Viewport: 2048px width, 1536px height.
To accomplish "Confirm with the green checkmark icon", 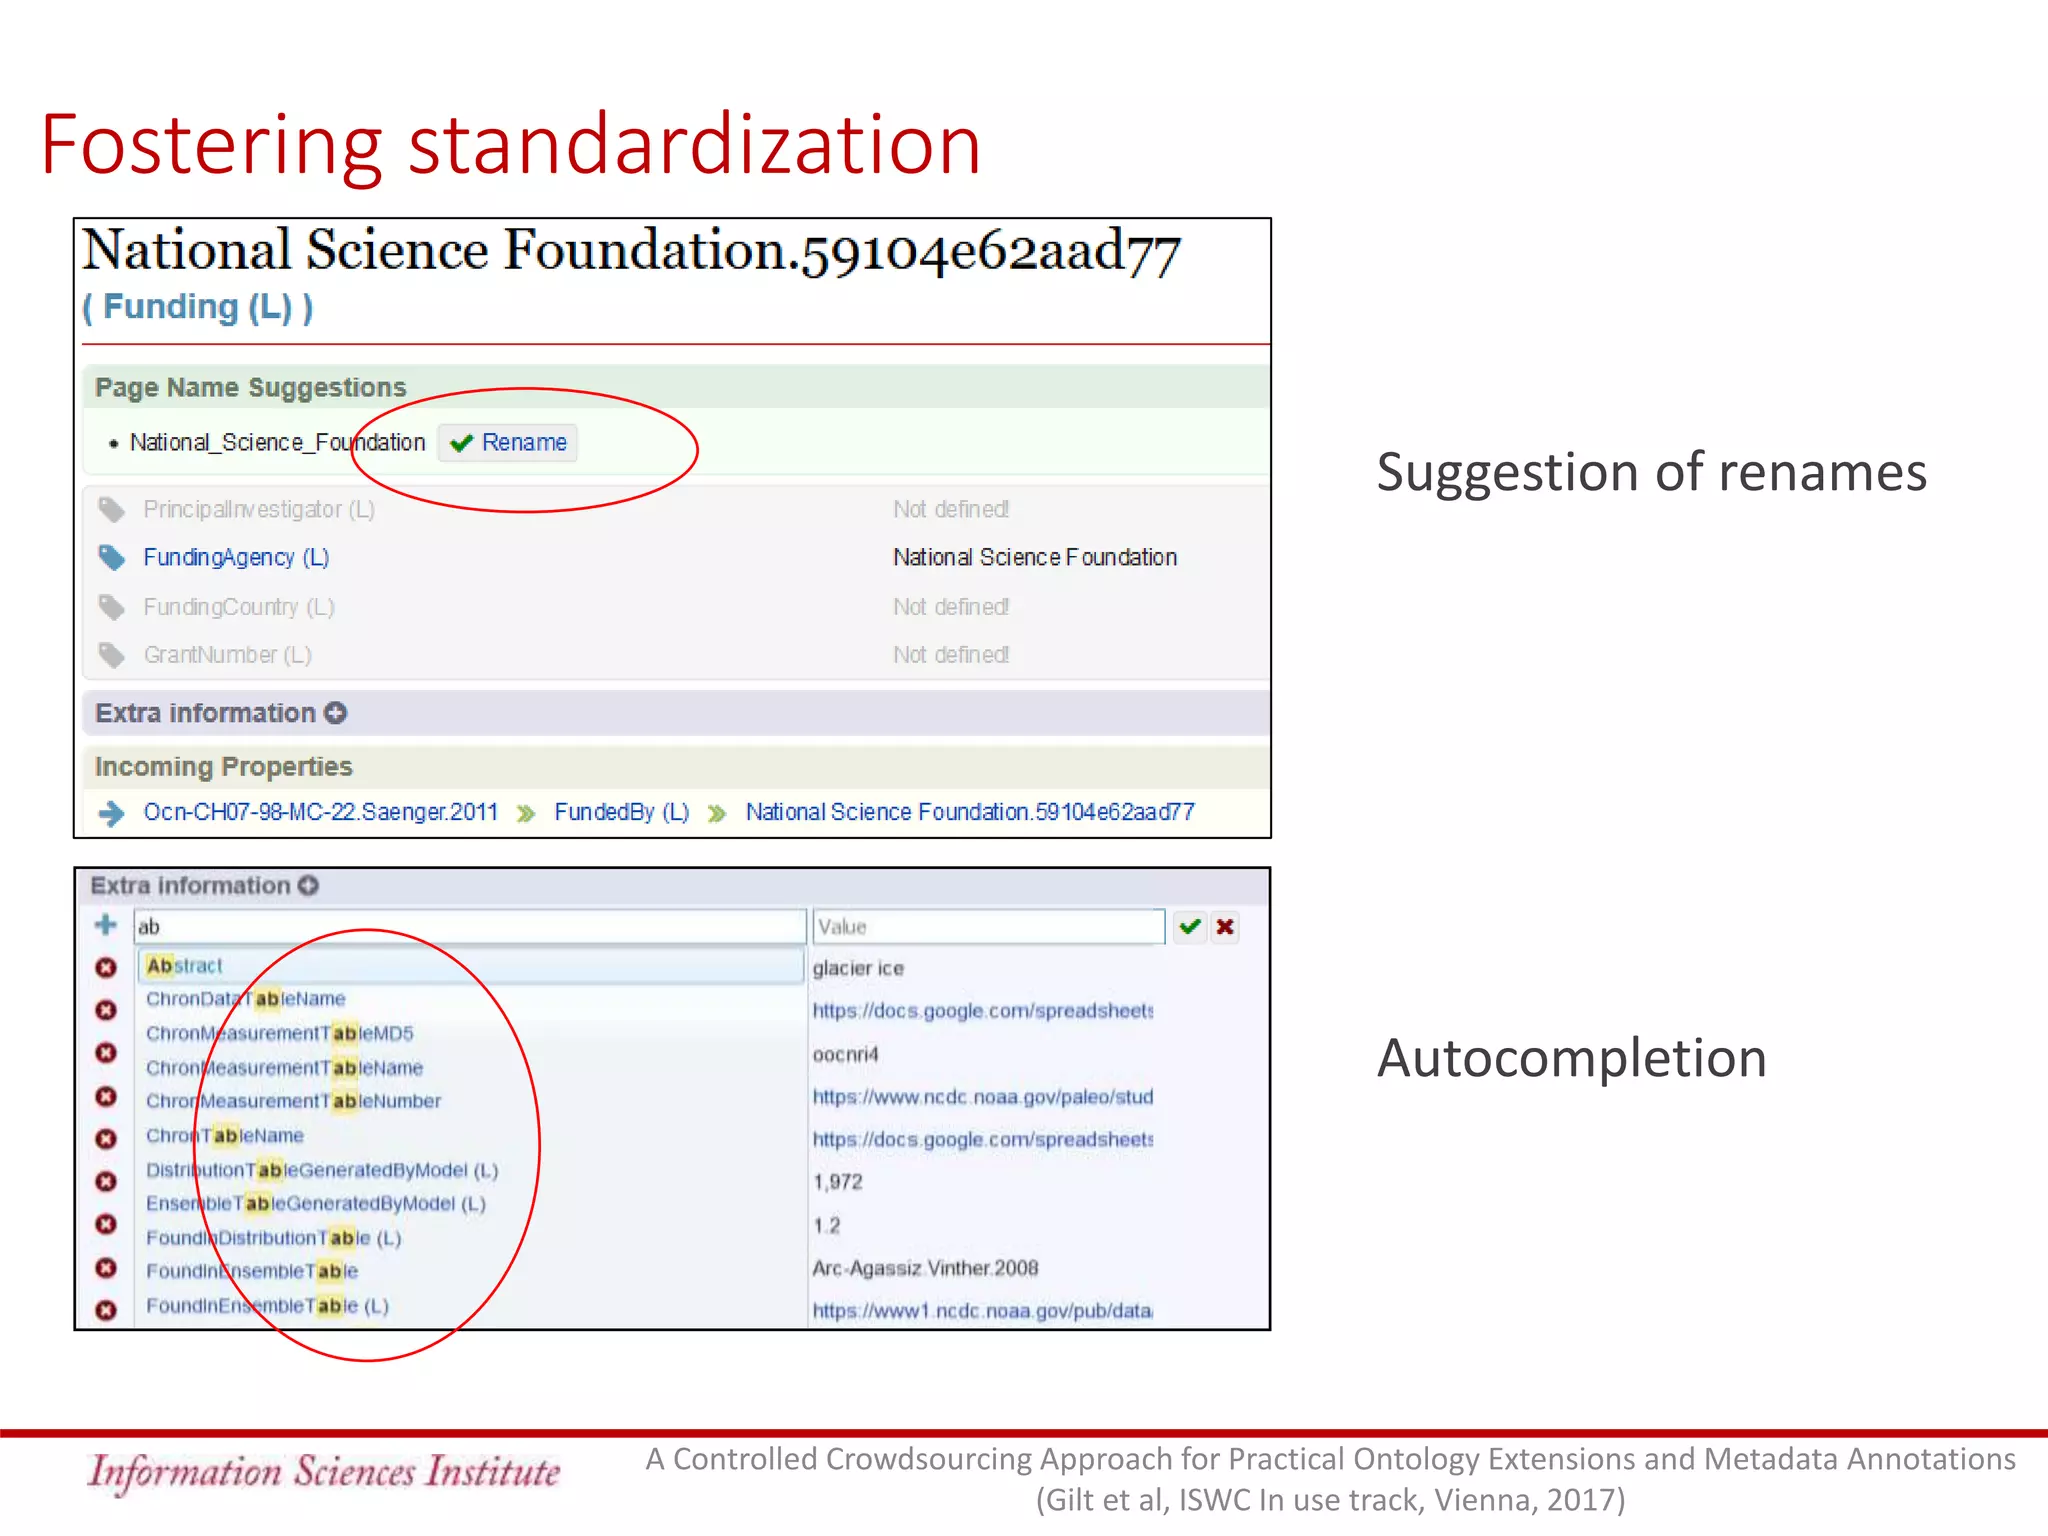I will pyautogui.click(x=1189, y=927).
